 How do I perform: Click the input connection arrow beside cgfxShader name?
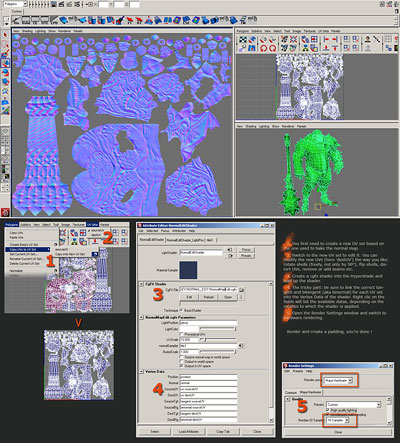pyautogui.click(x=229, y=250)
